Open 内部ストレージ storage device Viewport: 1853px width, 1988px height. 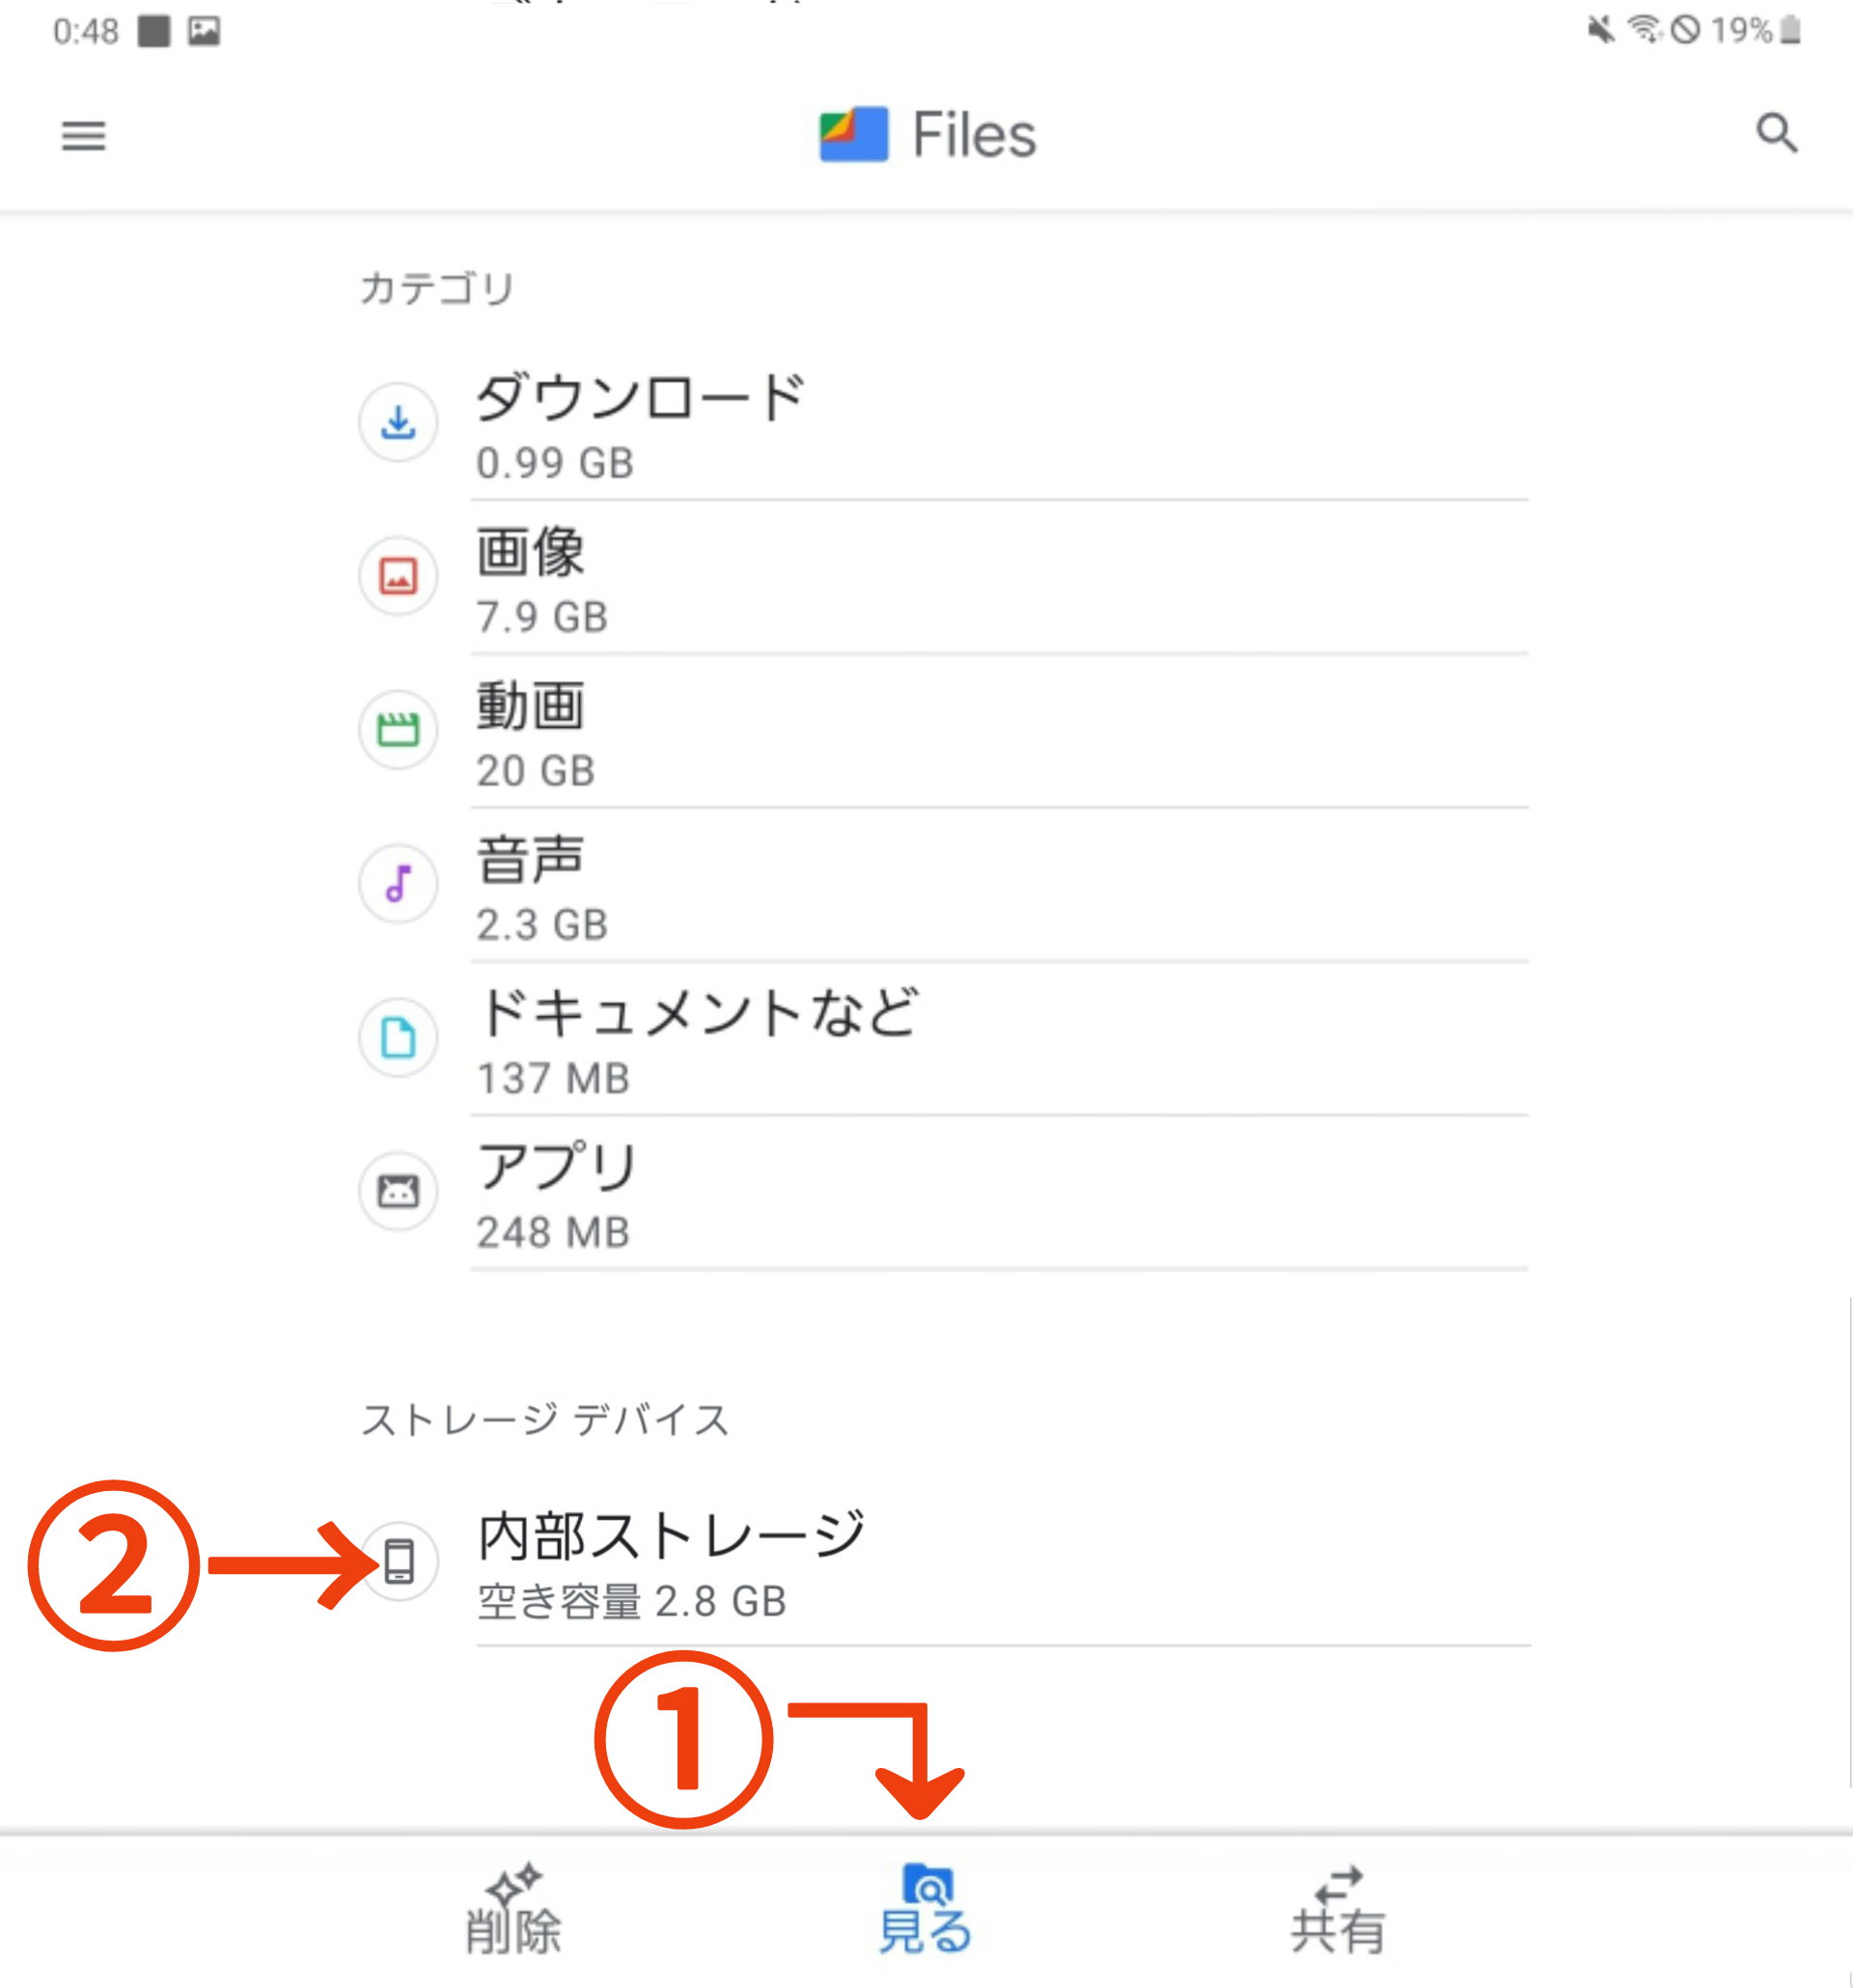point(943,1563)
